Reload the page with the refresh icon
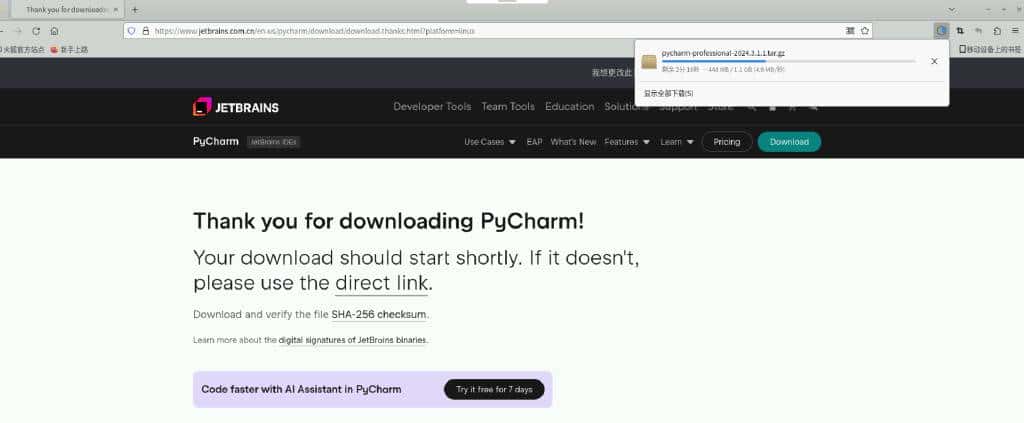This screenshot has width=1024, height=423. [37, 31]
